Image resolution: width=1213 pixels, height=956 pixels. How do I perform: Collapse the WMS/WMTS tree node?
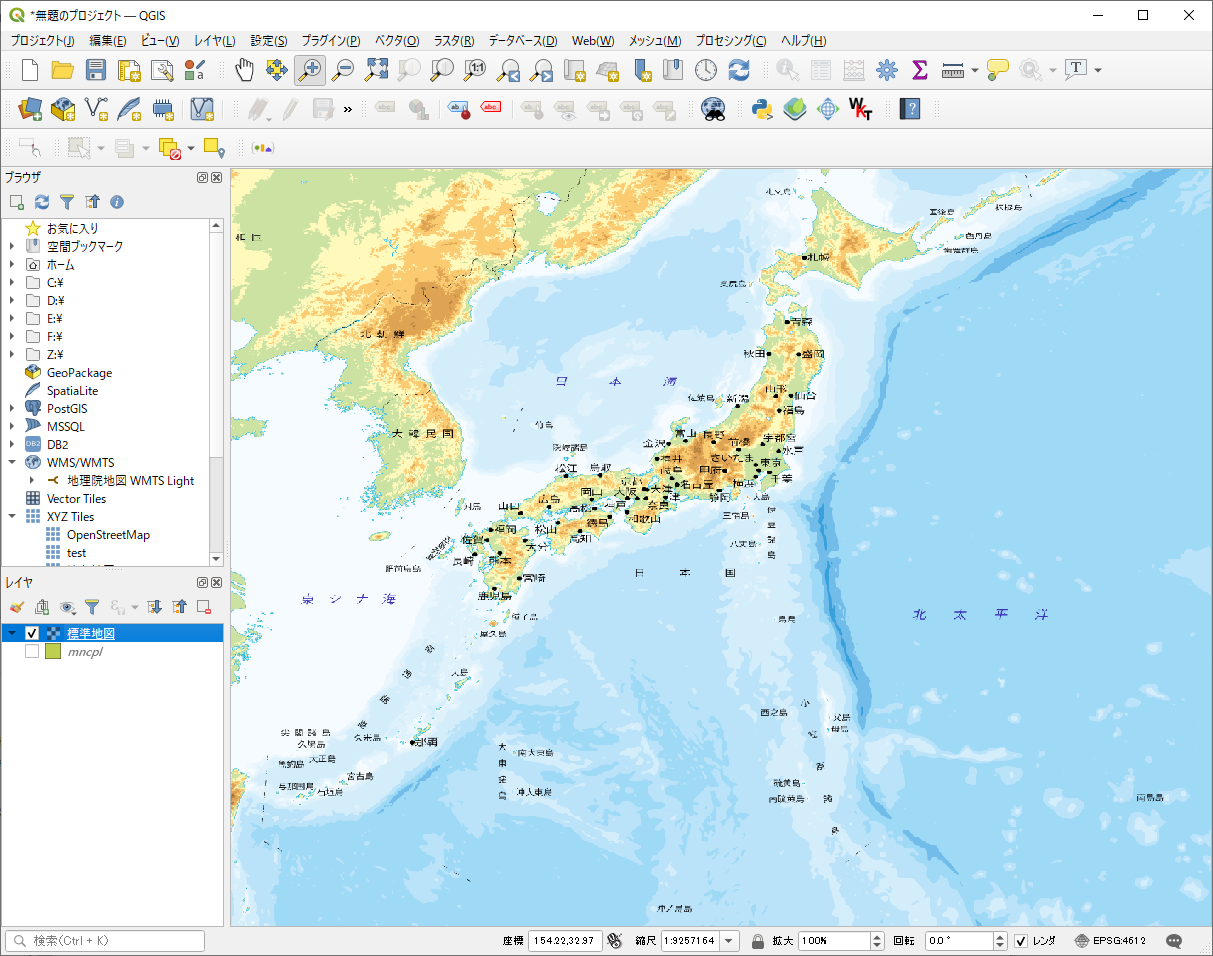(x=12, y=462)
